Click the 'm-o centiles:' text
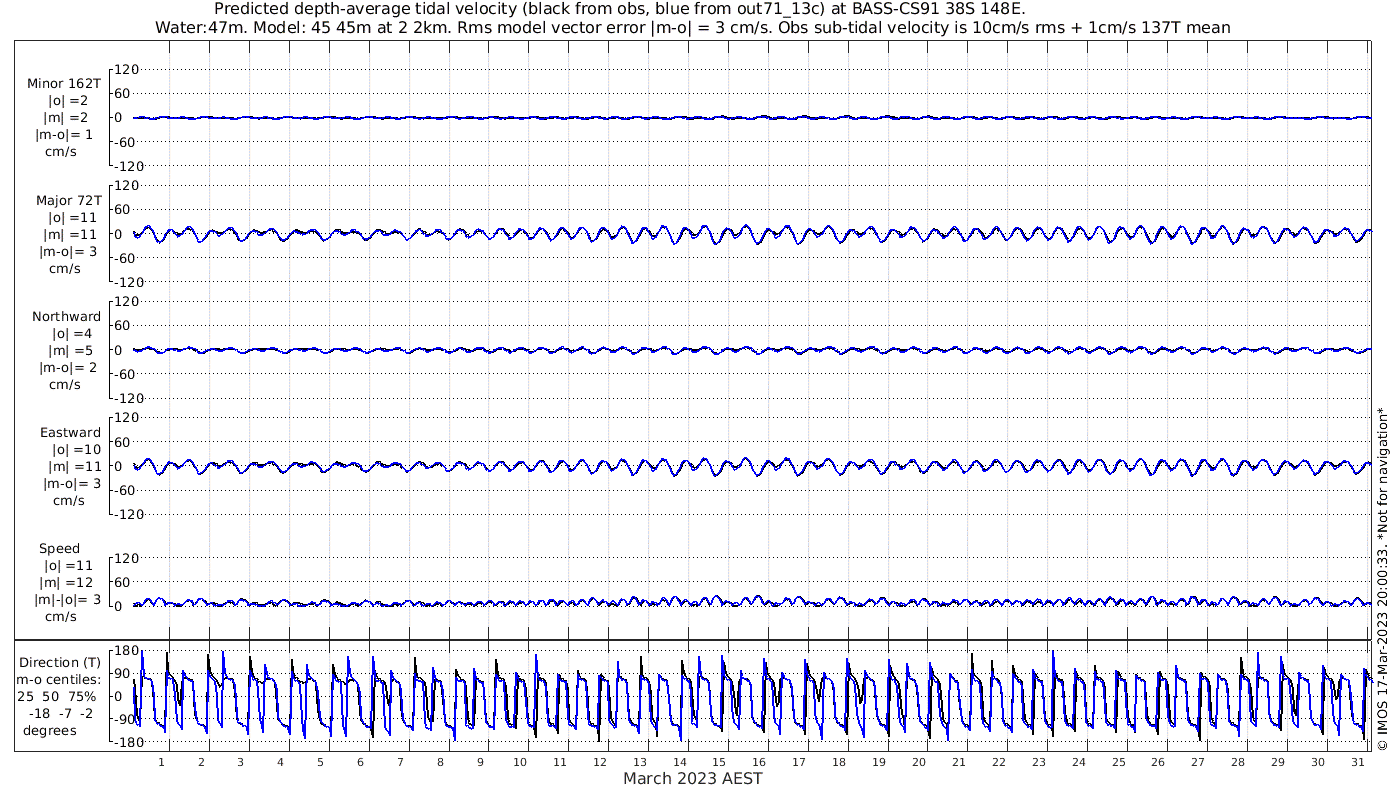1400x800 pixels. point(60,679)
